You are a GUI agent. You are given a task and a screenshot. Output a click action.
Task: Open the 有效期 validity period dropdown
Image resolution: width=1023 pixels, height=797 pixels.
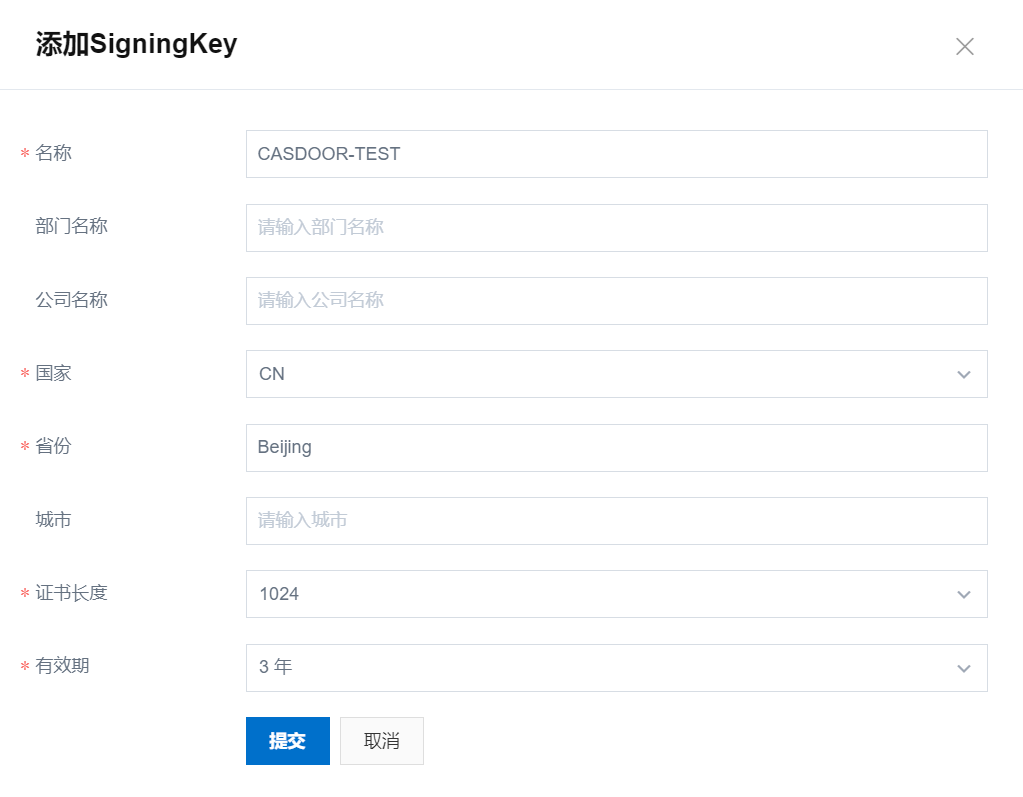tap(615, 667)
